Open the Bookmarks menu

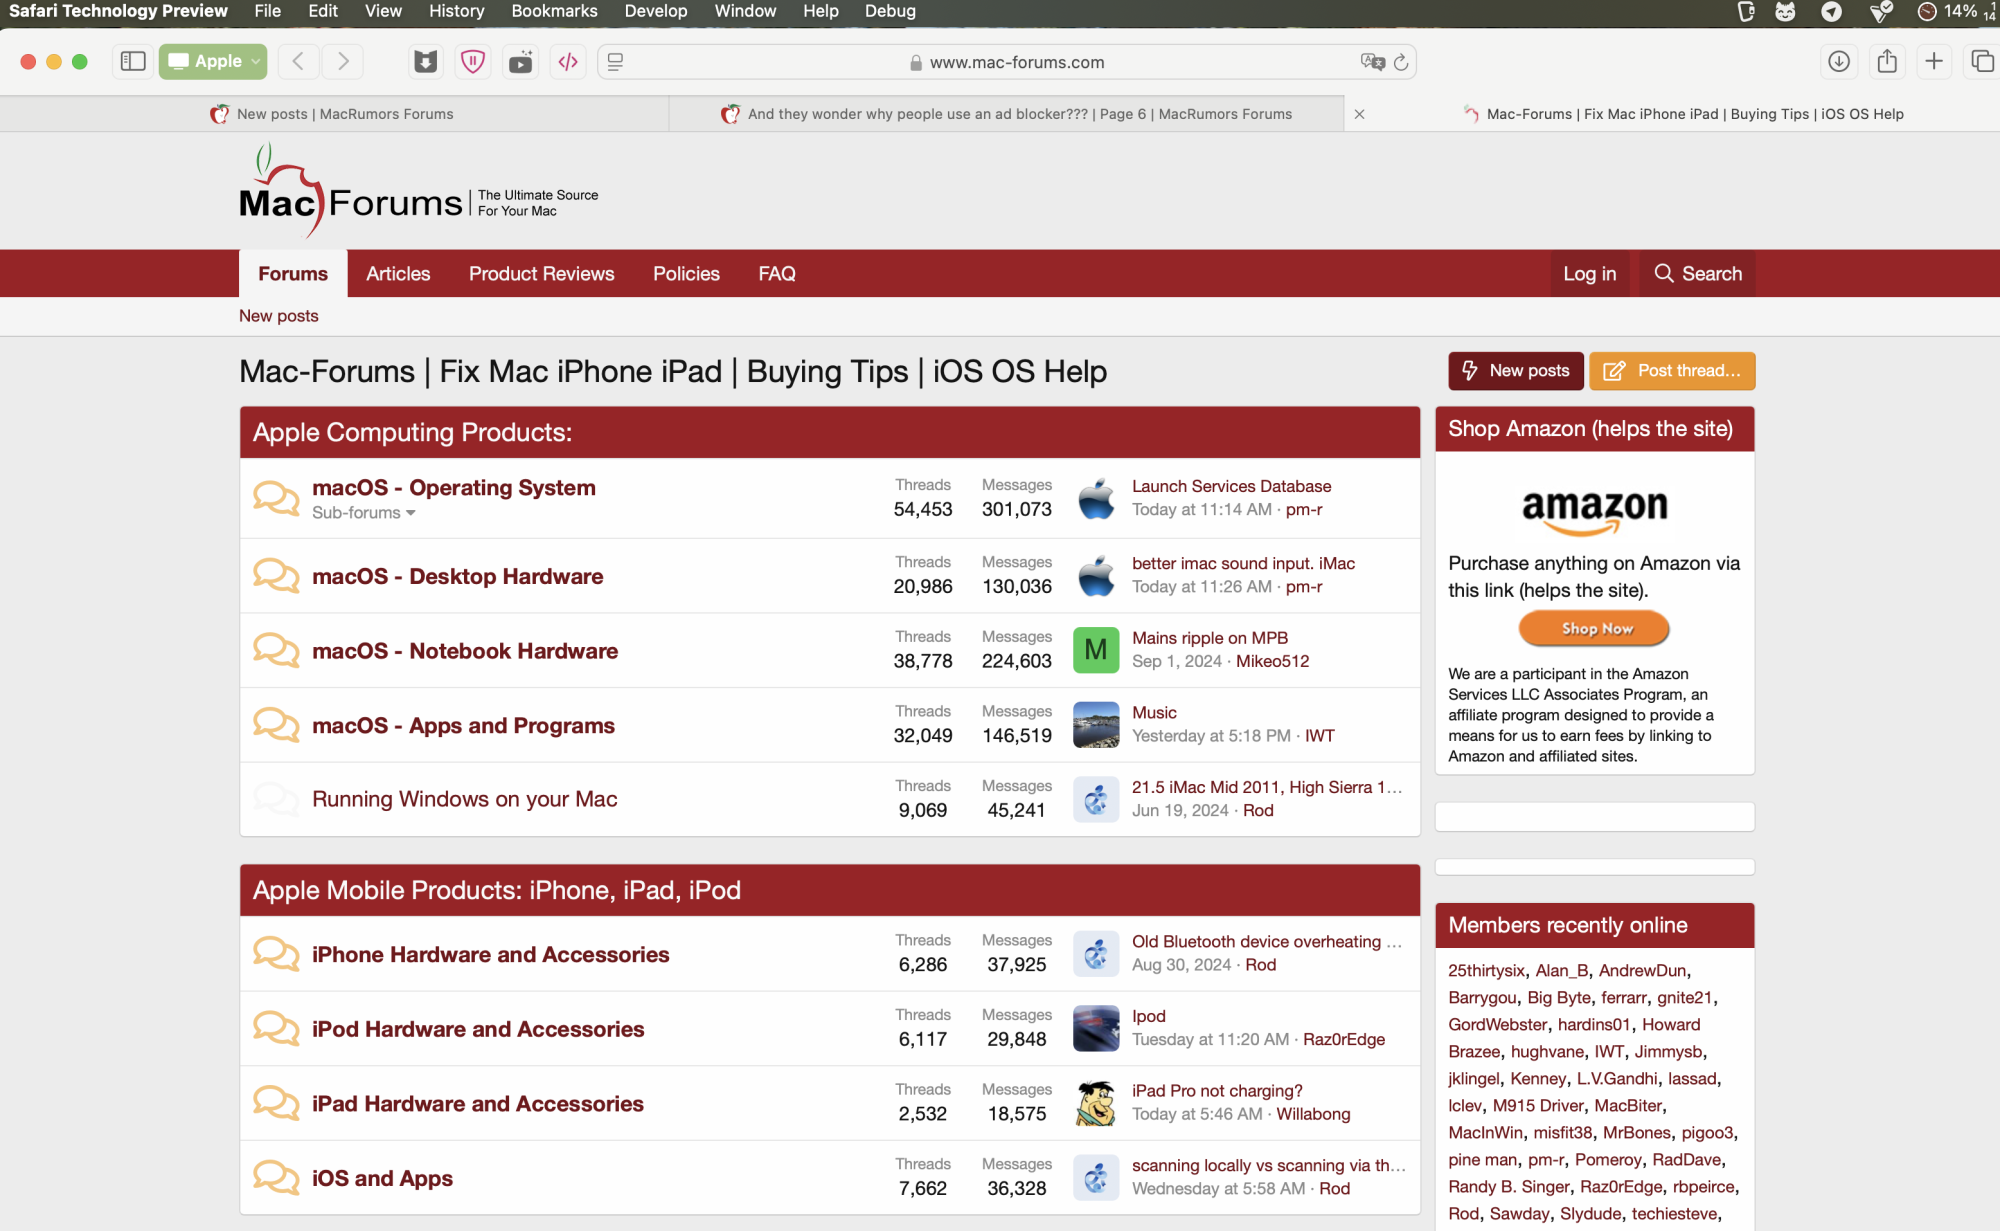(554, 11)
